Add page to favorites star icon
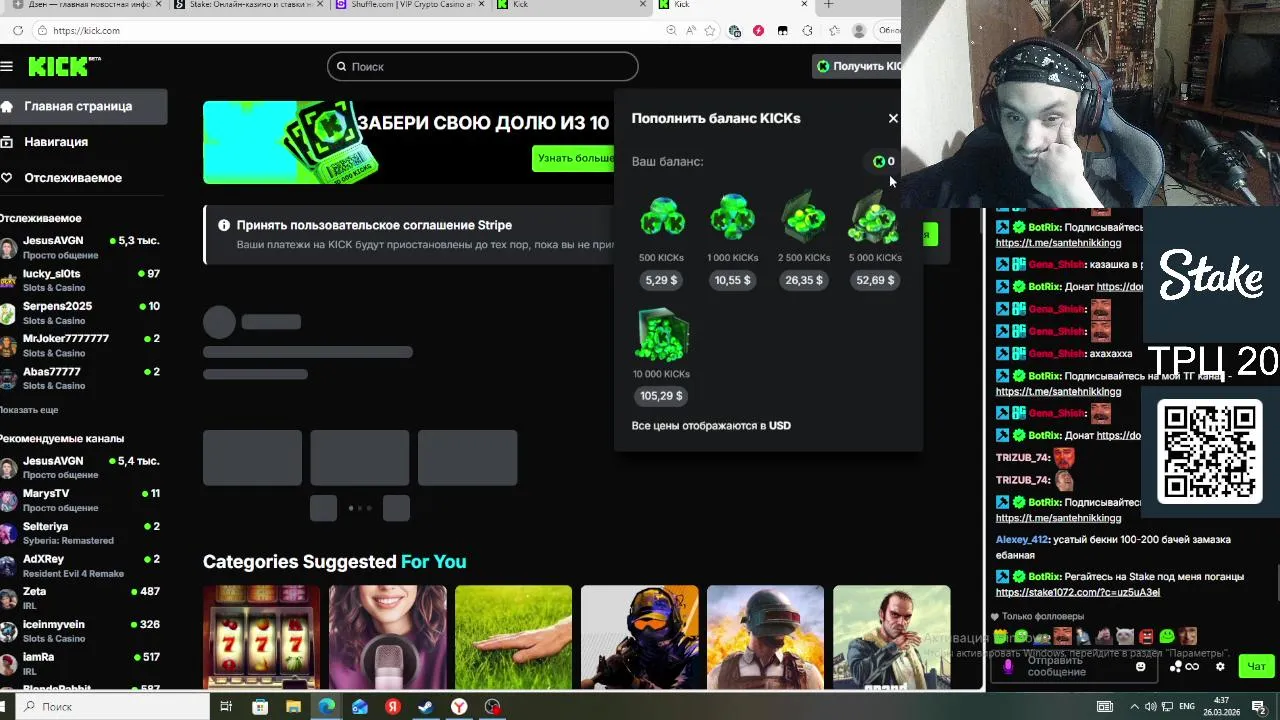1280x720 pixels. tap(710, 31)
